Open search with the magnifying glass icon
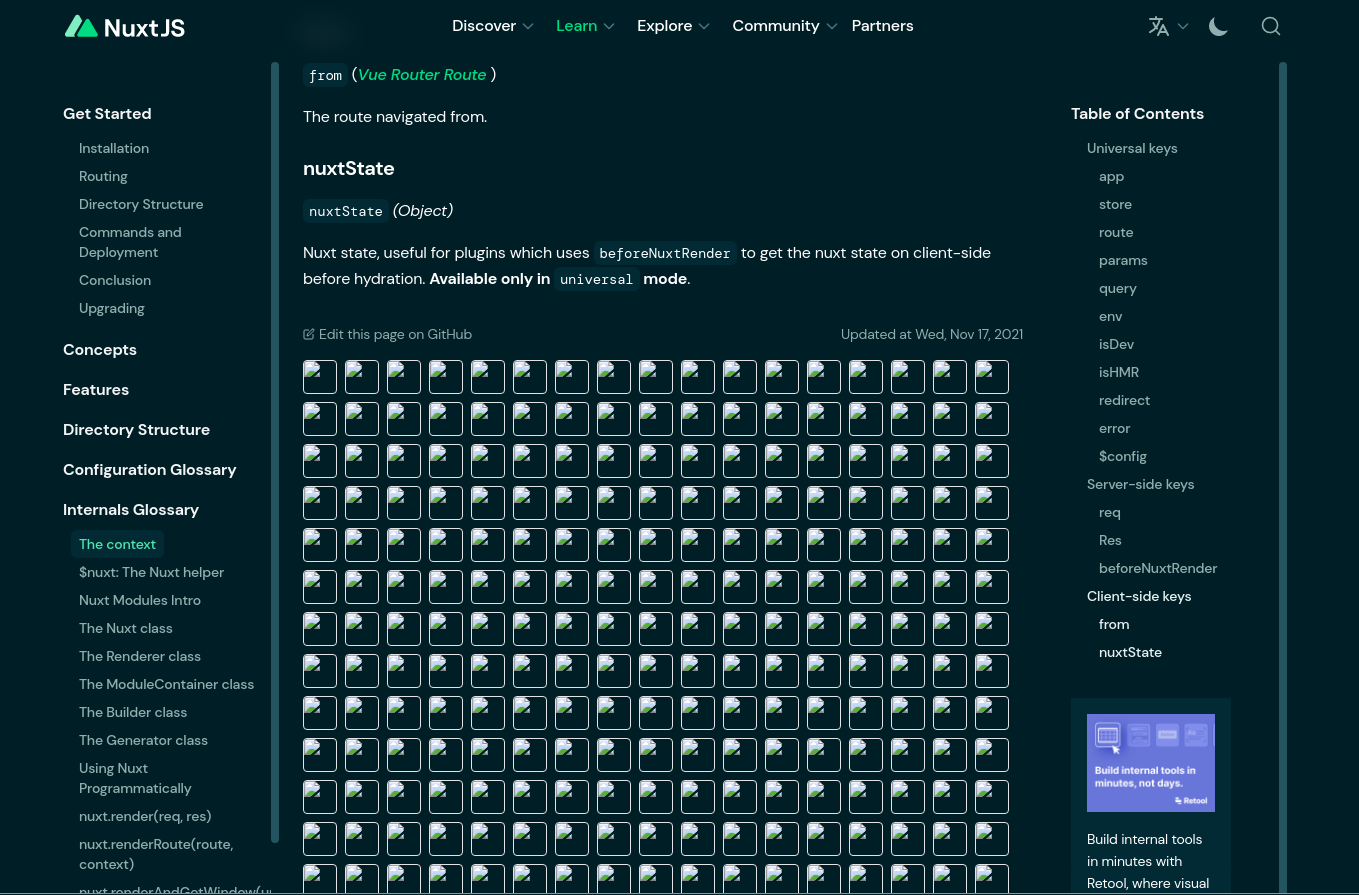The image size is (1359, 895). (x=1271, y=26)
